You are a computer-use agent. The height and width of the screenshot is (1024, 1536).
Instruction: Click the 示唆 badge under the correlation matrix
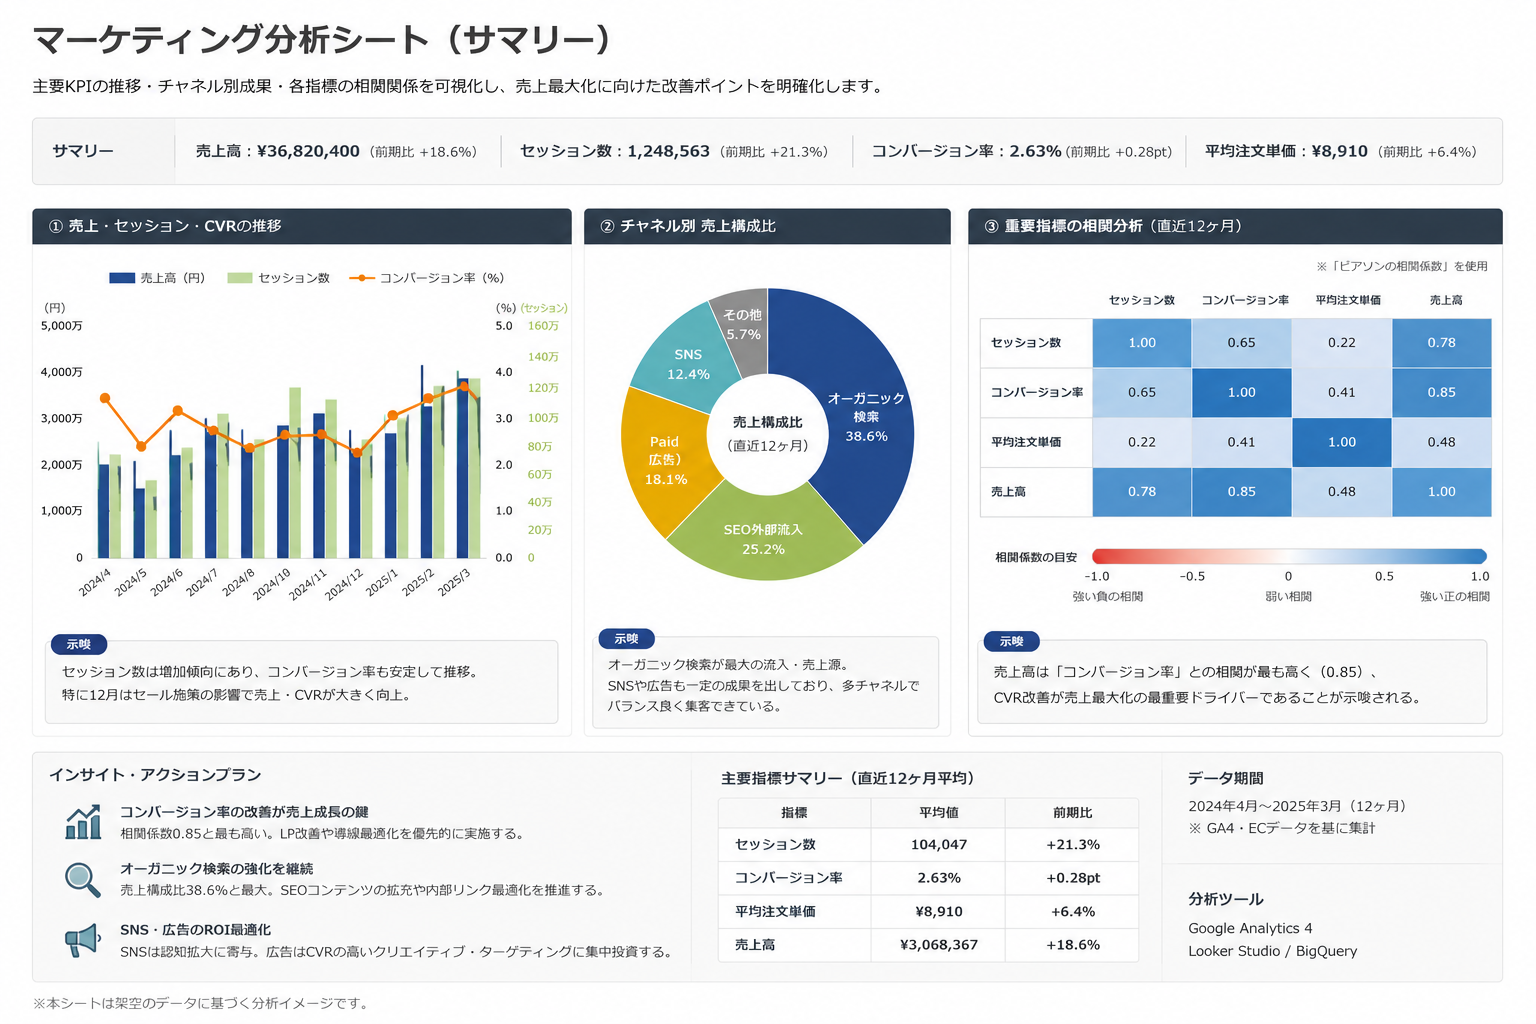(x=1012, y=641)
